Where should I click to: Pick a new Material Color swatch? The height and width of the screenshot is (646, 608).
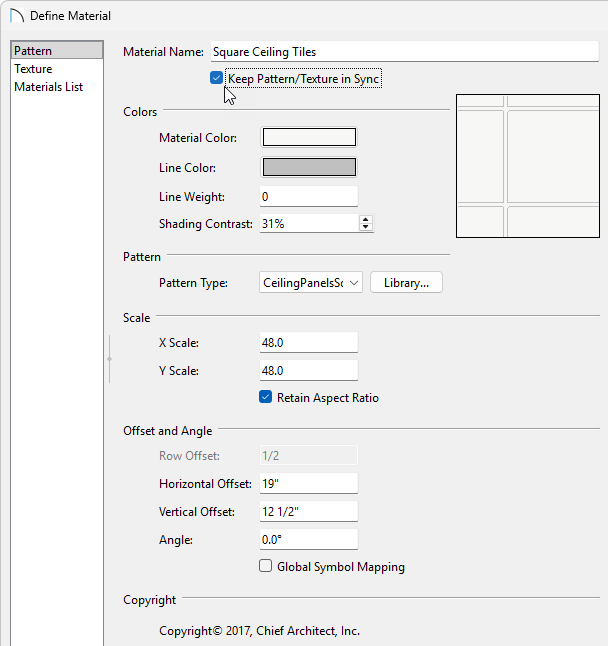click(309, 138)
